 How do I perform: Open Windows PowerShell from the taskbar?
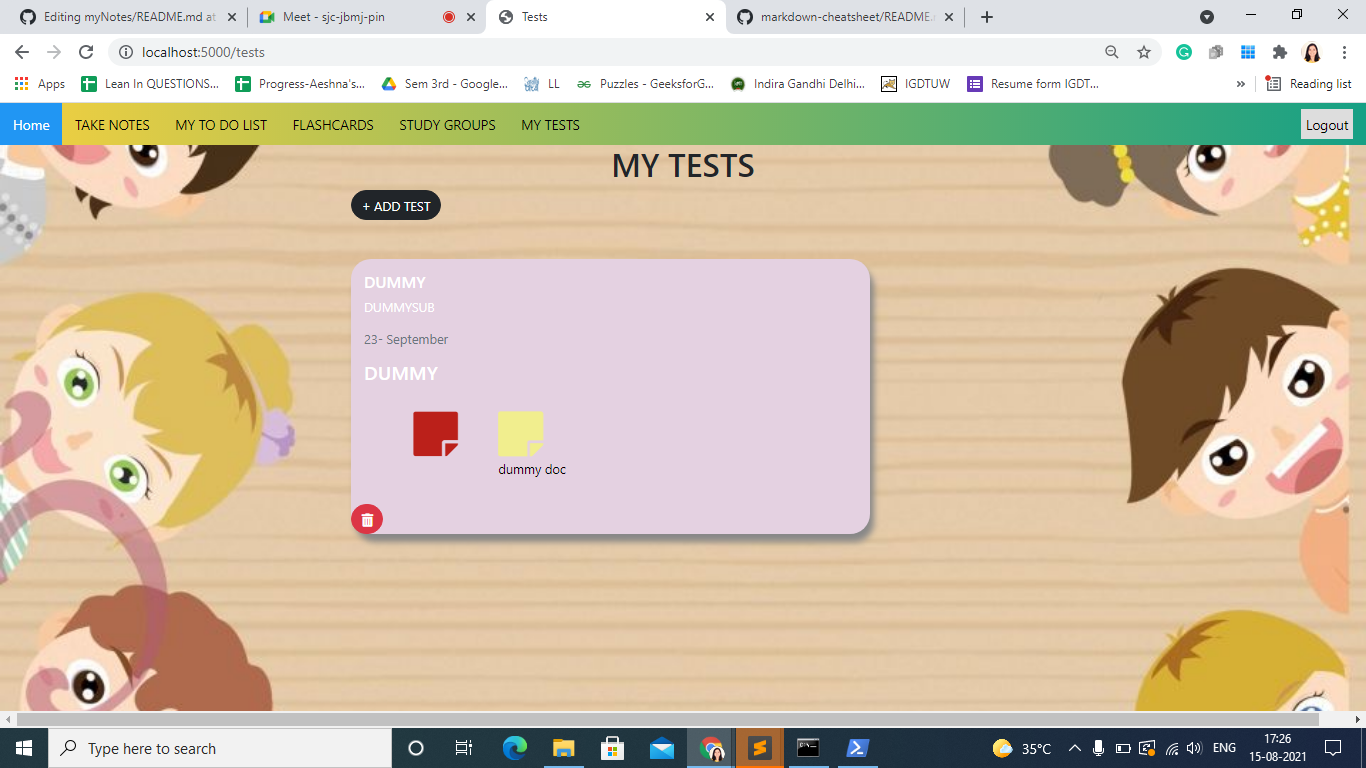click(857, 747)
